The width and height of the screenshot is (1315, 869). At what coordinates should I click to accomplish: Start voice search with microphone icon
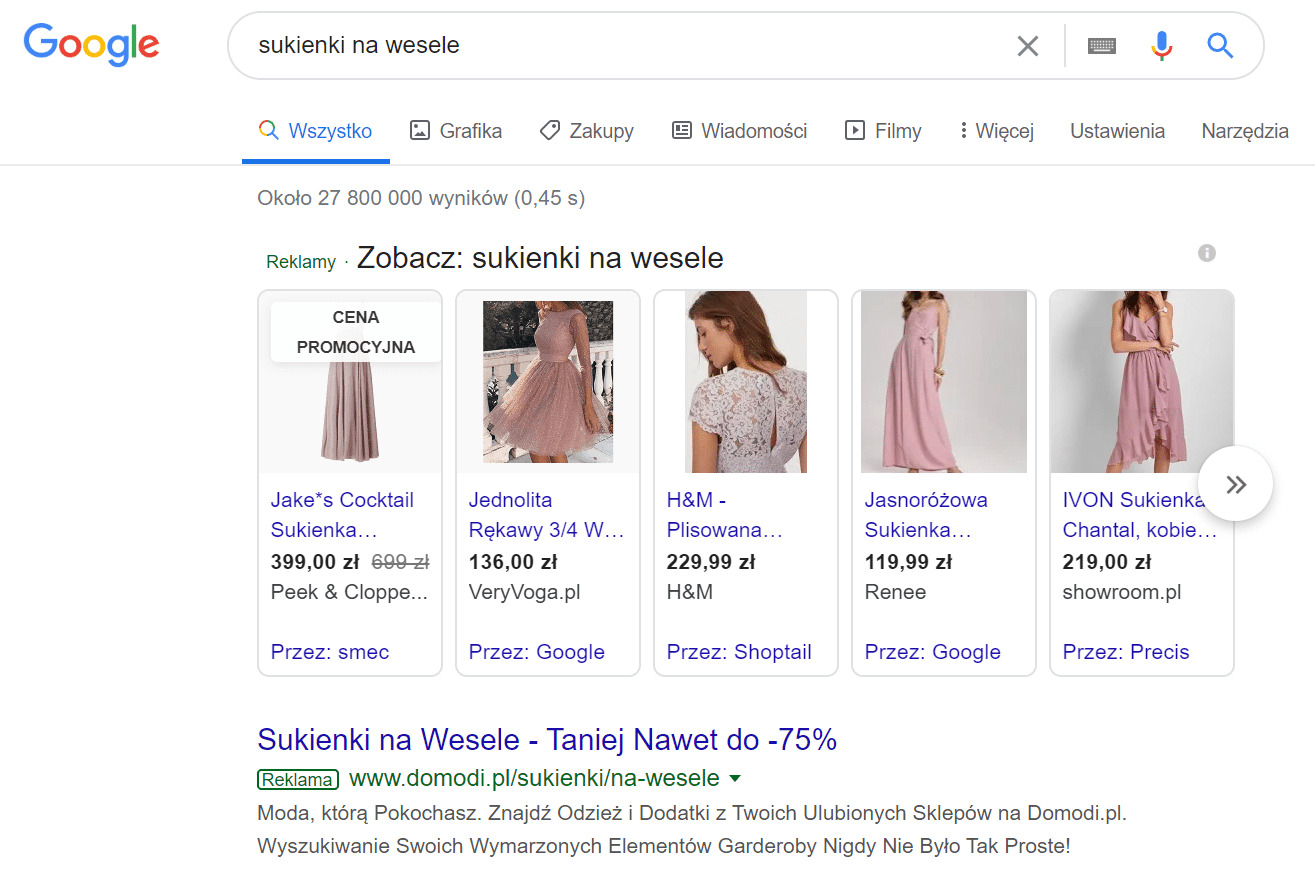[1161, 45]
